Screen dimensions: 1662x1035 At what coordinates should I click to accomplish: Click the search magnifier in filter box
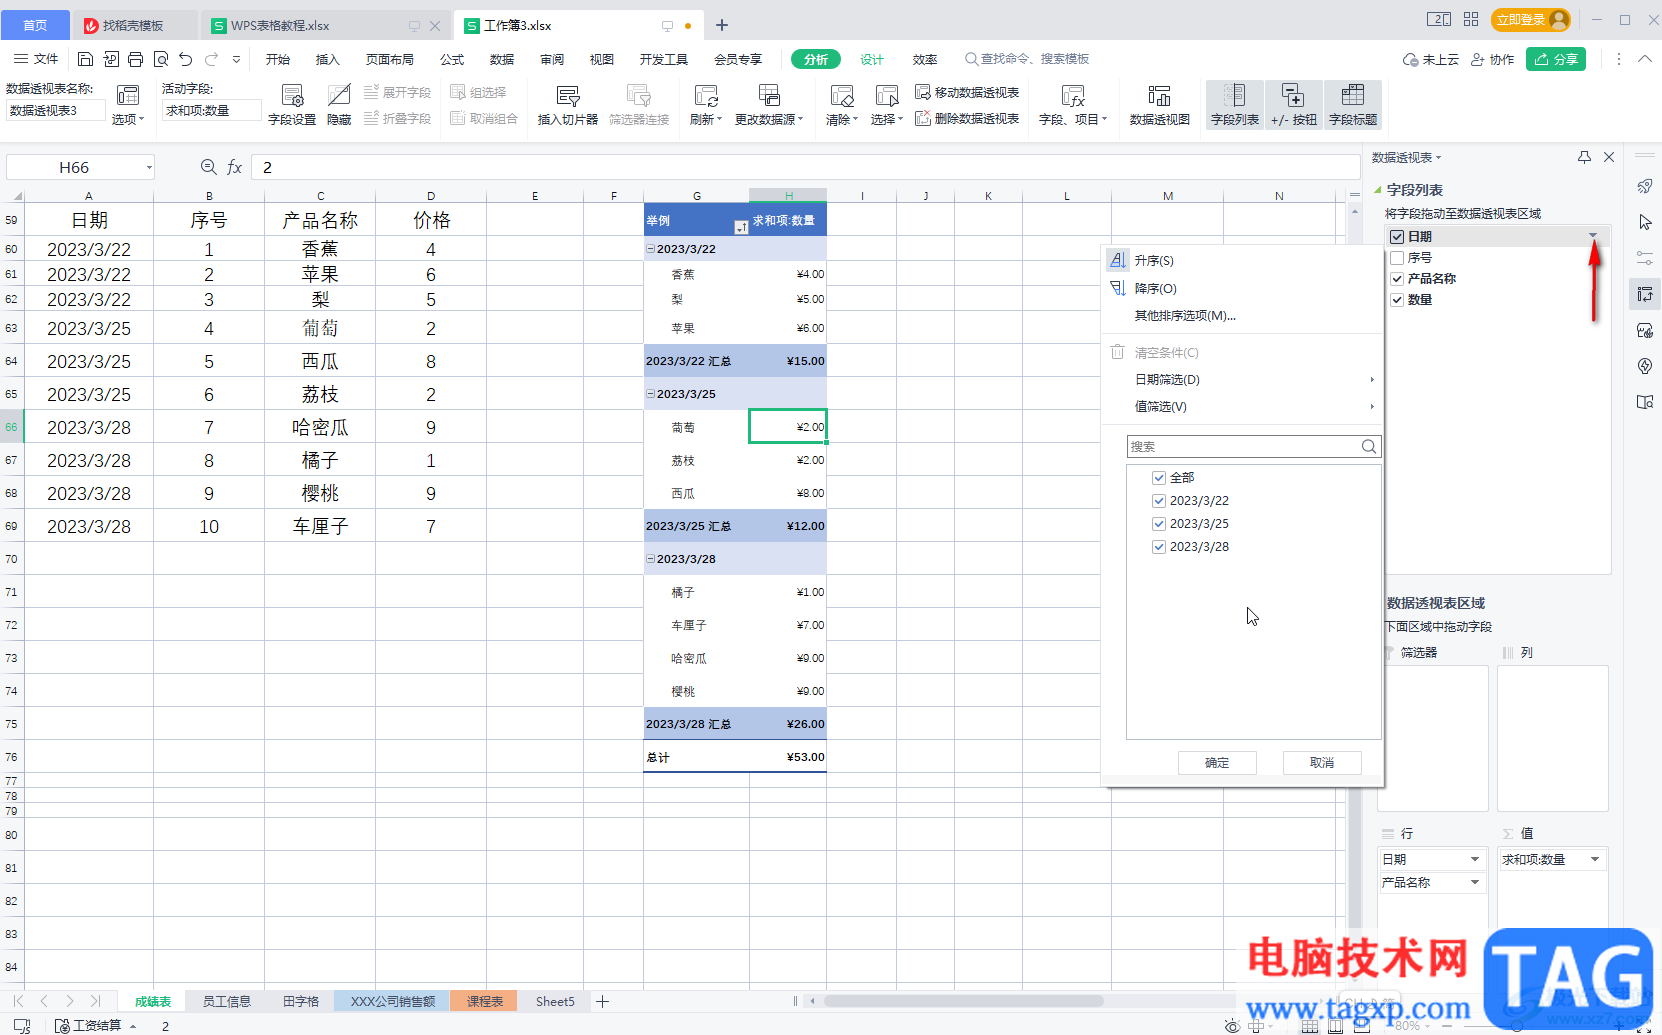point(1369,447)
